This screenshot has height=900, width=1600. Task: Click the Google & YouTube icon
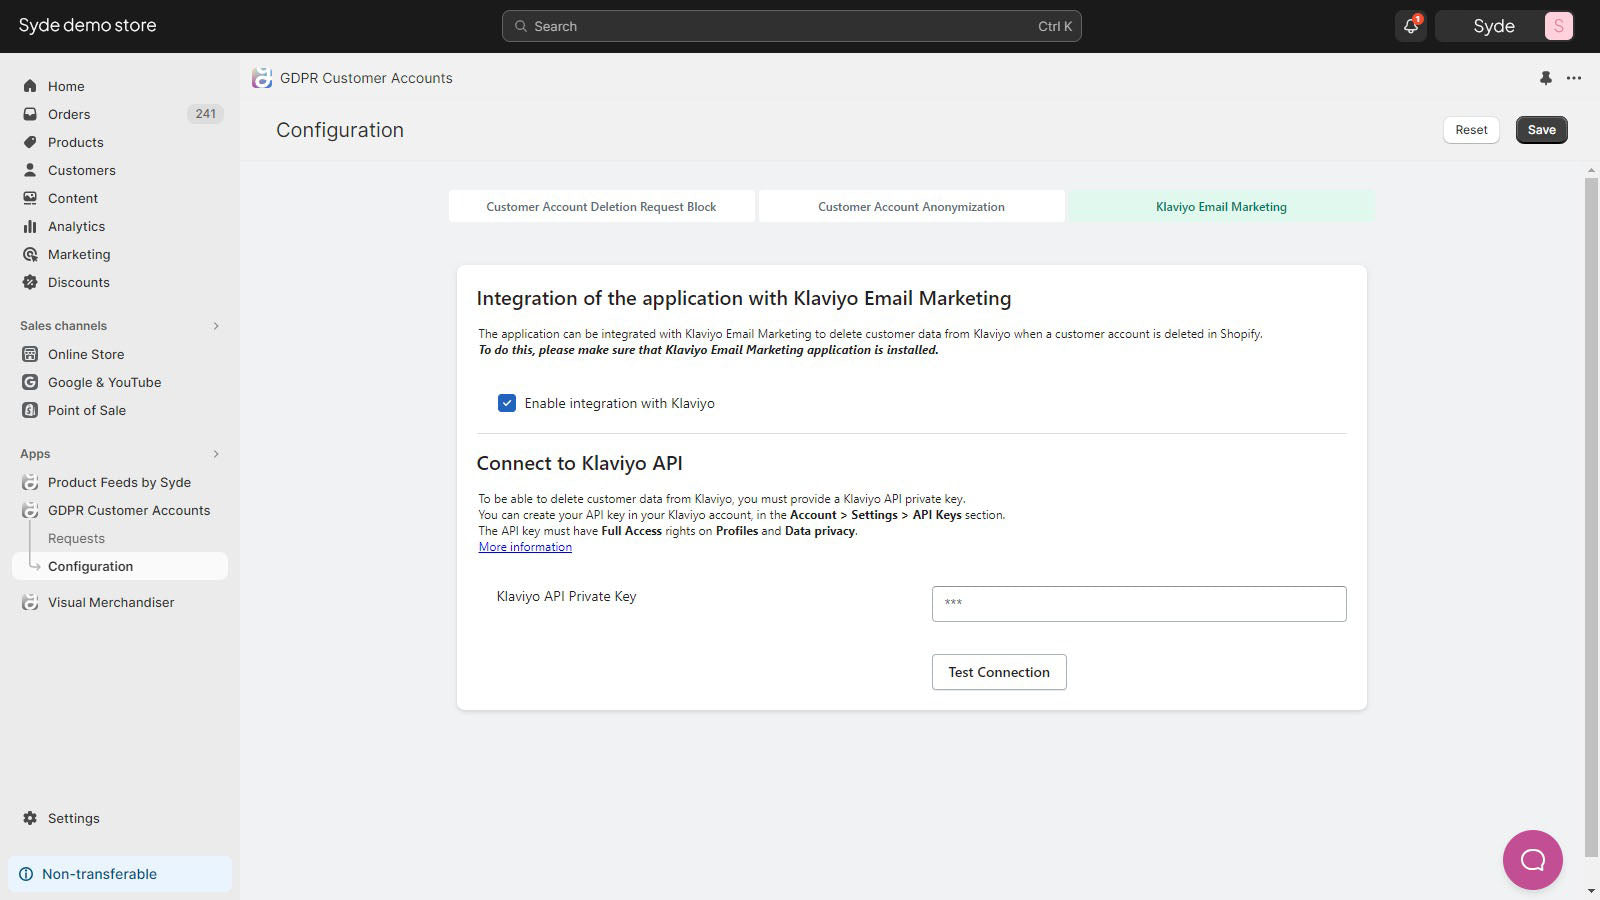click(30, 382)
